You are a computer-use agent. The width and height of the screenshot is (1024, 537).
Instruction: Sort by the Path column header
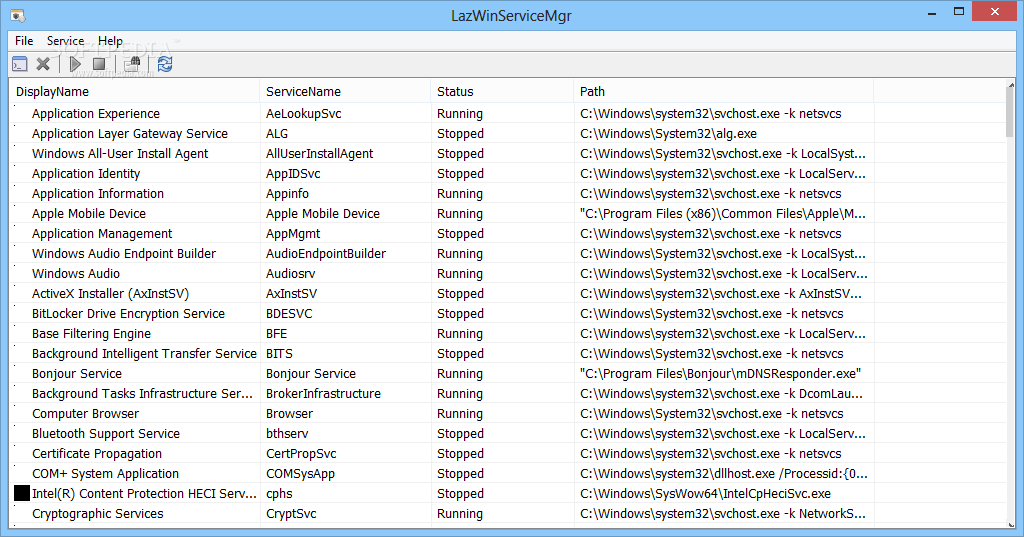724,91
